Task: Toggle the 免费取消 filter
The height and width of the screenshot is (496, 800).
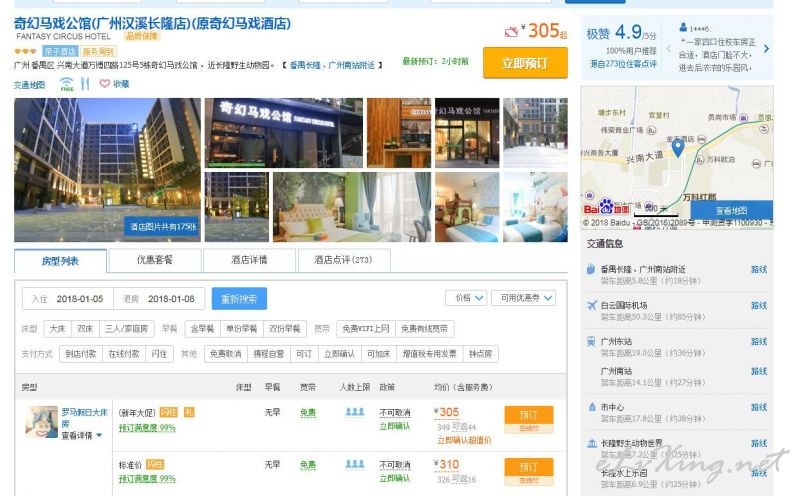Action: click(226, 354)
